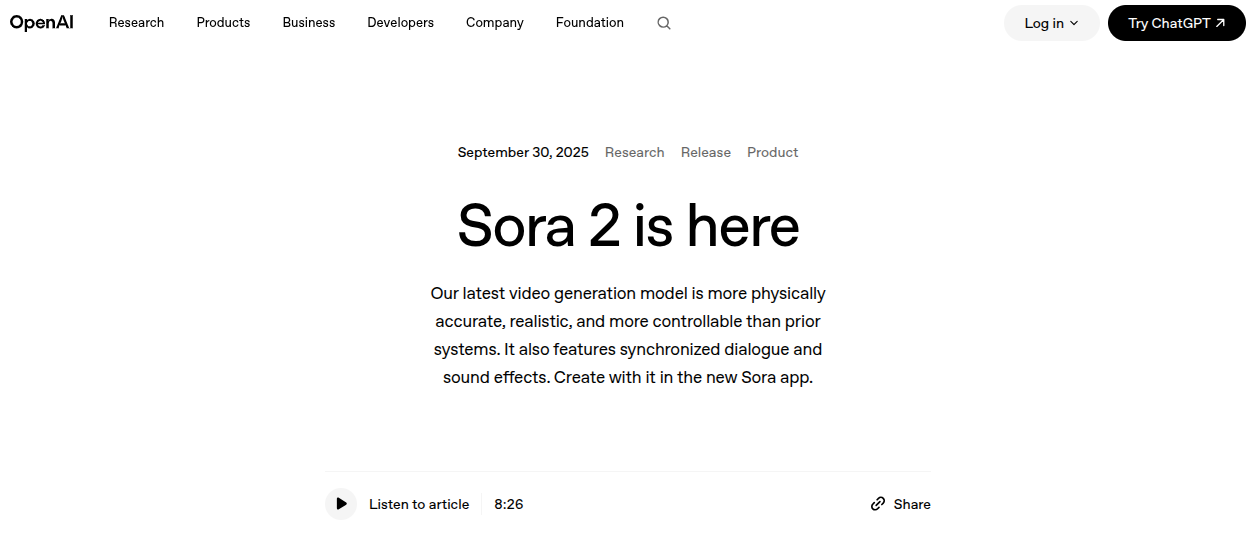Click the Try ChatGPT button
The image size is (1256, 551).
tap(1177, 23)
